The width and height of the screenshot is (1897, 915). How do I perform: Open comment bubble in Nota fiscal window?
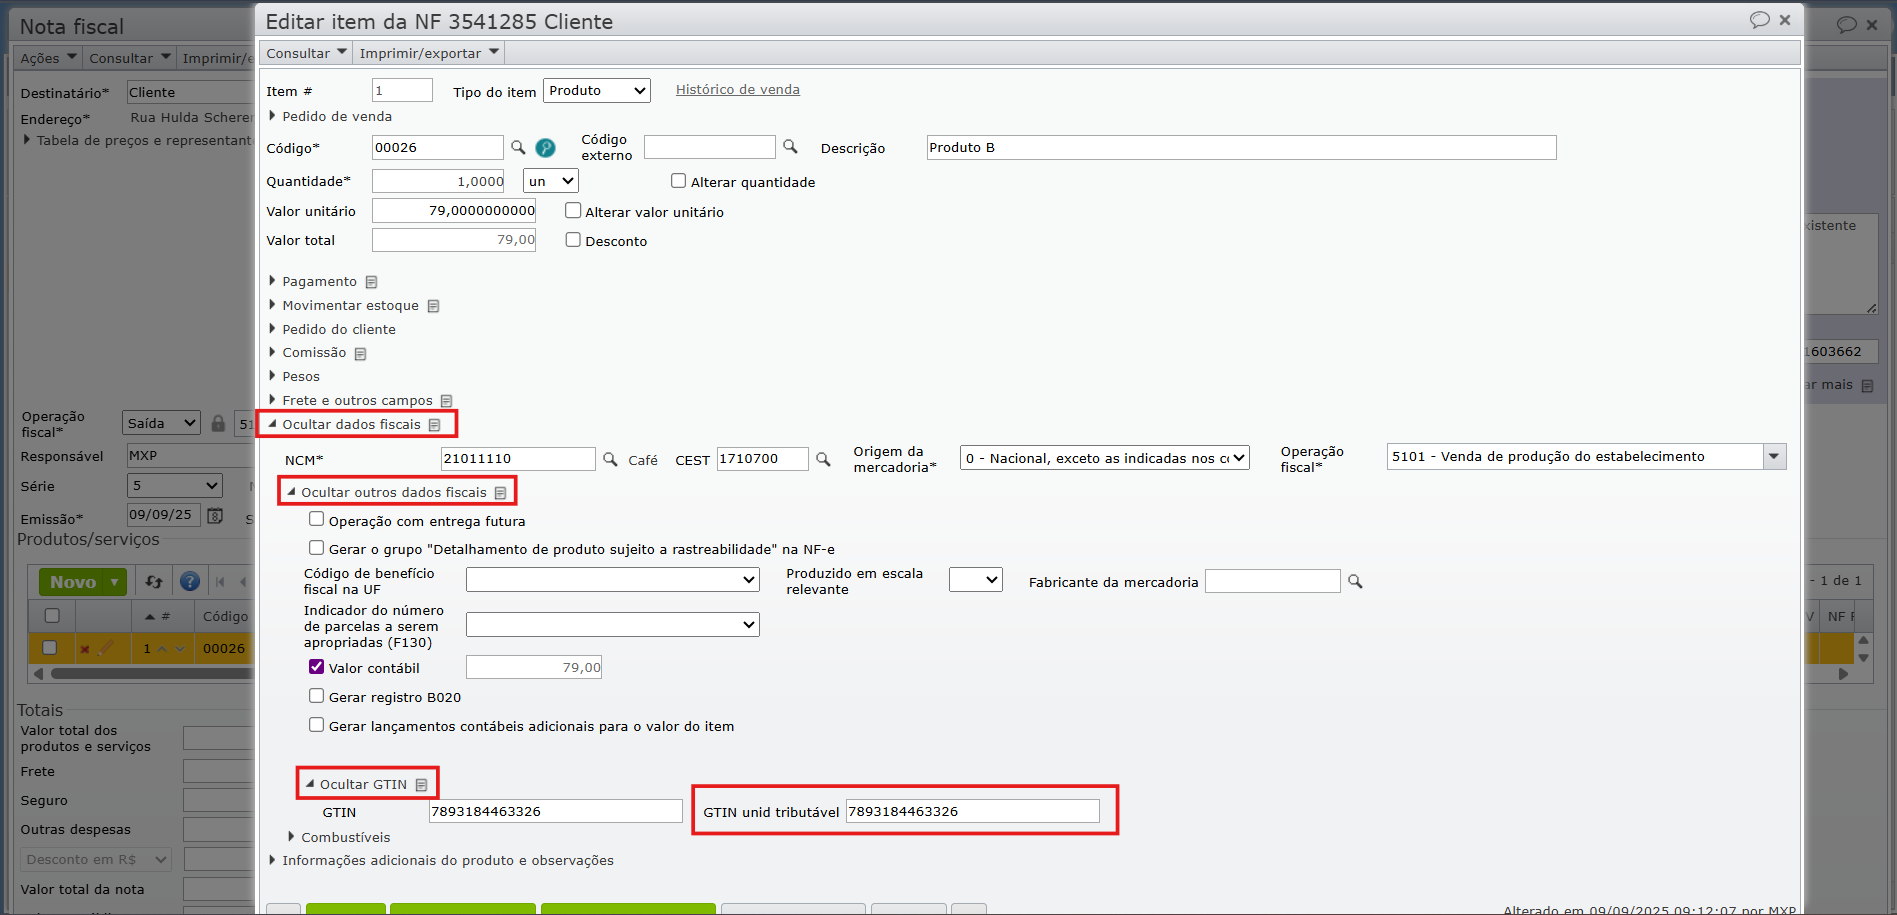pos(1846,24)
